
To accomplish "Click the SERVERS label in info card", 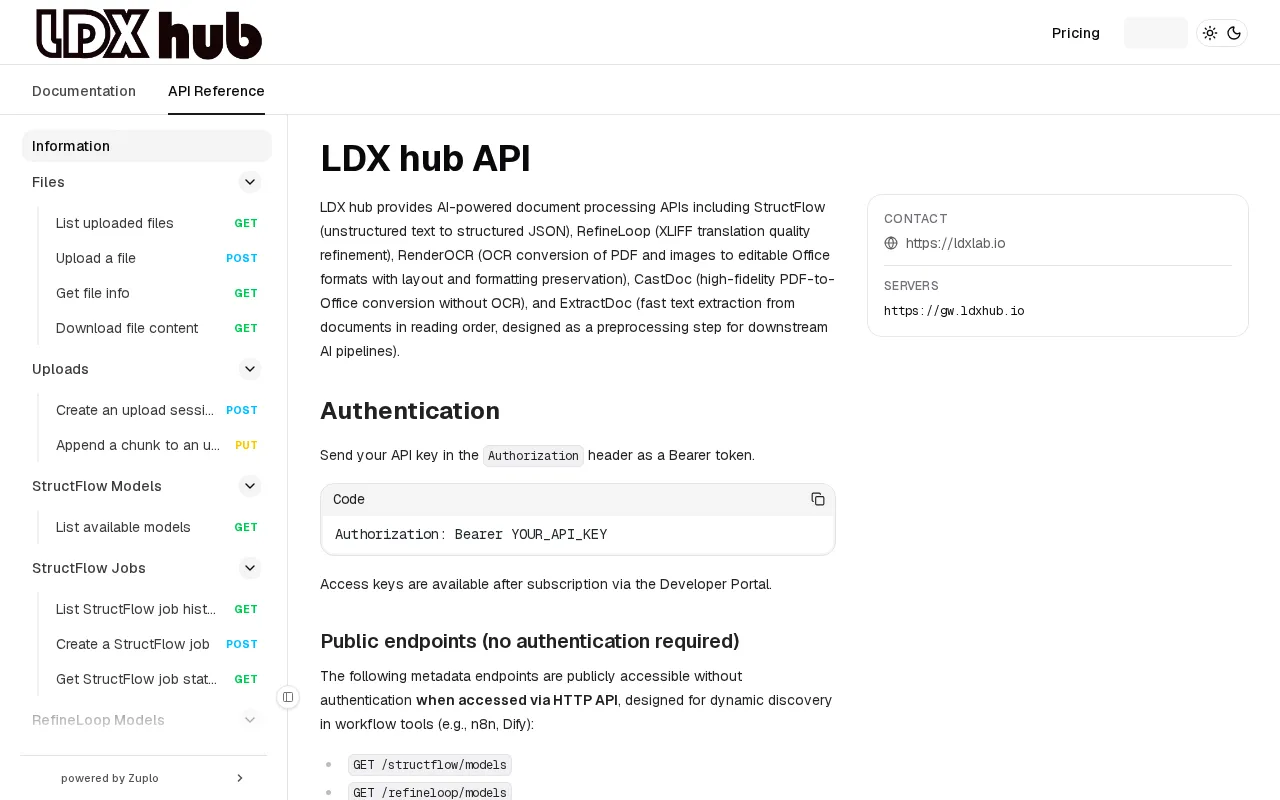I will [911, 286].
